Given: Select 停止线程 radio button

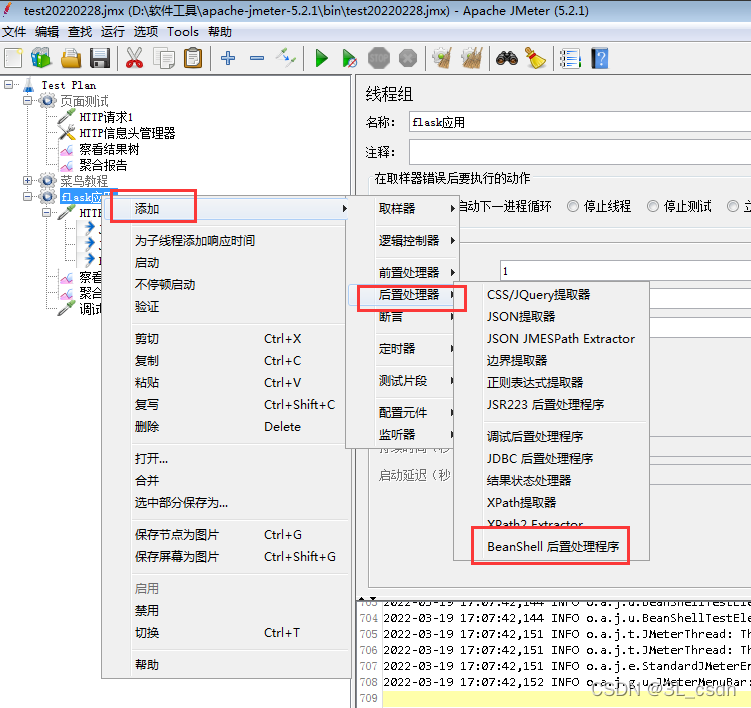Looking at the screenshot, I should click(x=573, y=206).
